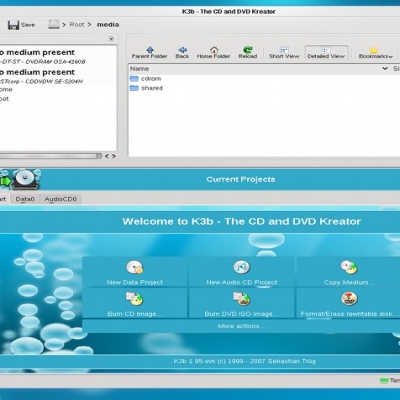Click the home entry in the device tree

click(6, 89)
